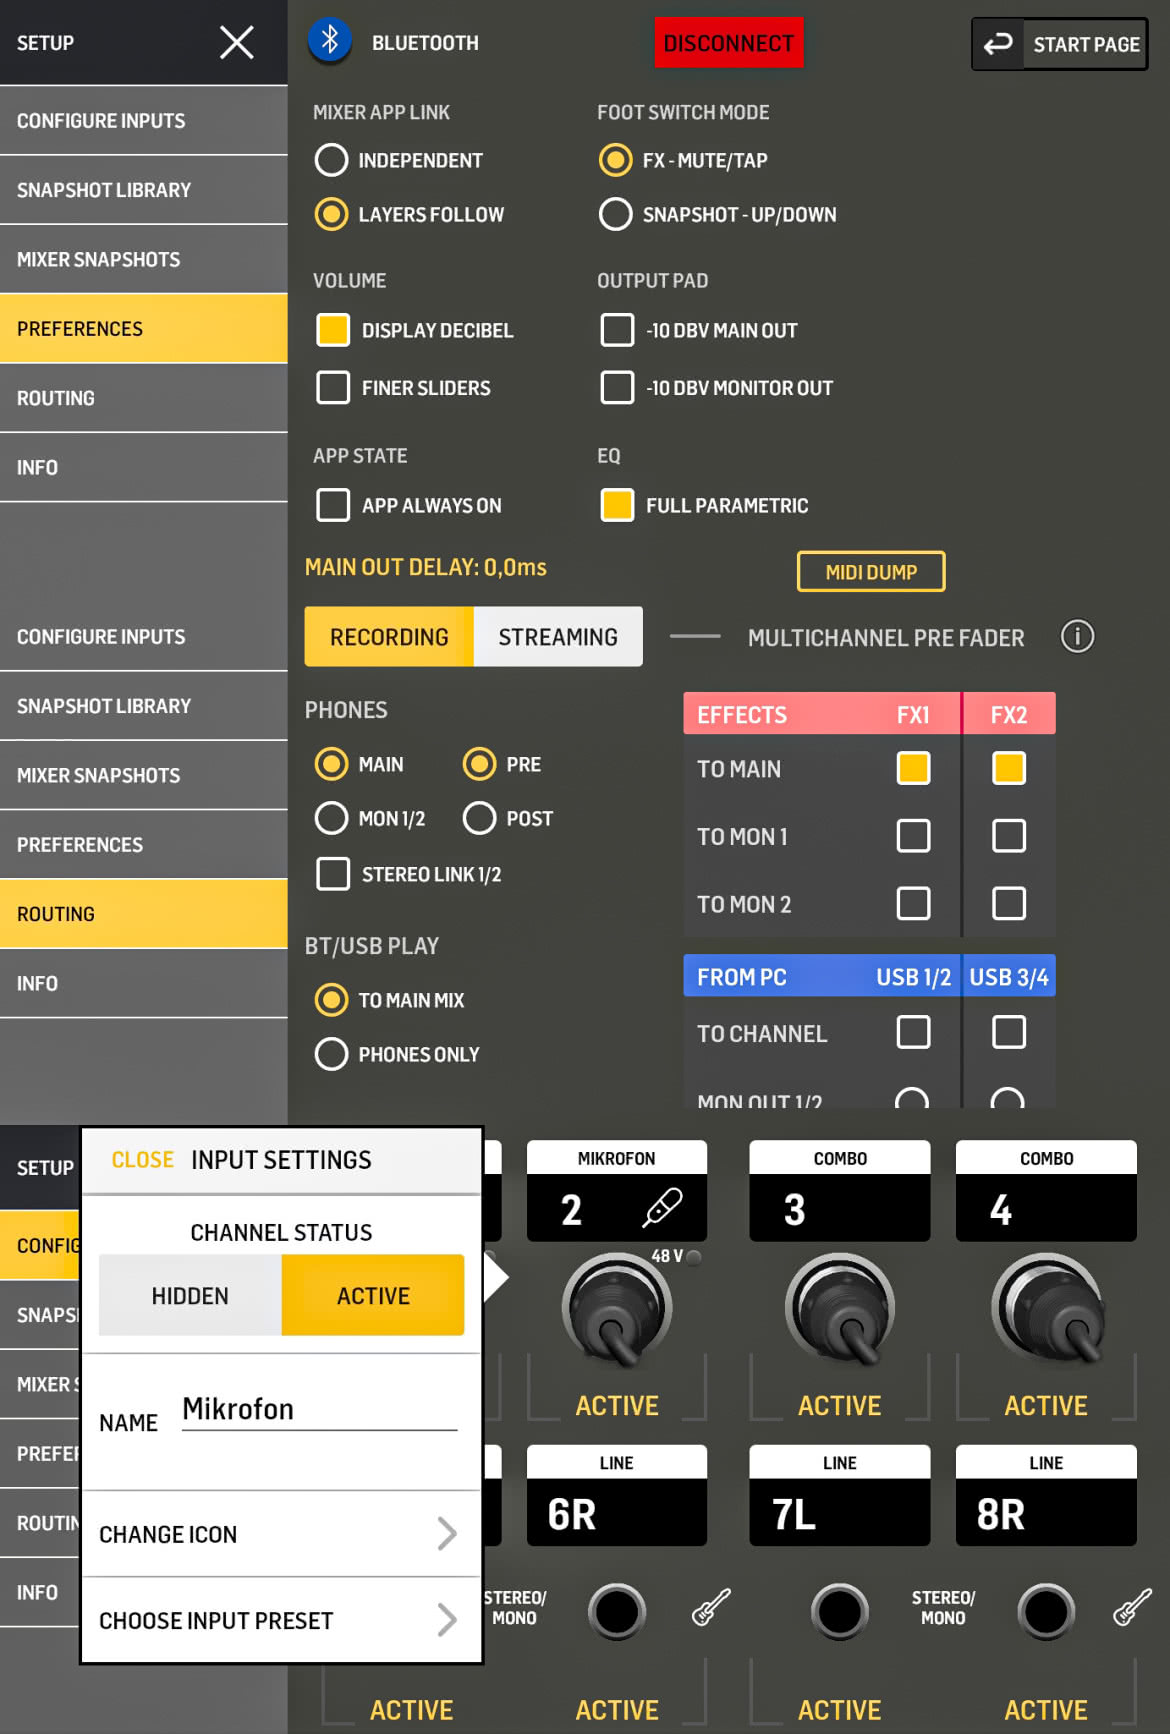The width and height of the screenshot is (1170, 1734).
Task: Select Layers Follow mixer app link
Action: coord(331,214)
